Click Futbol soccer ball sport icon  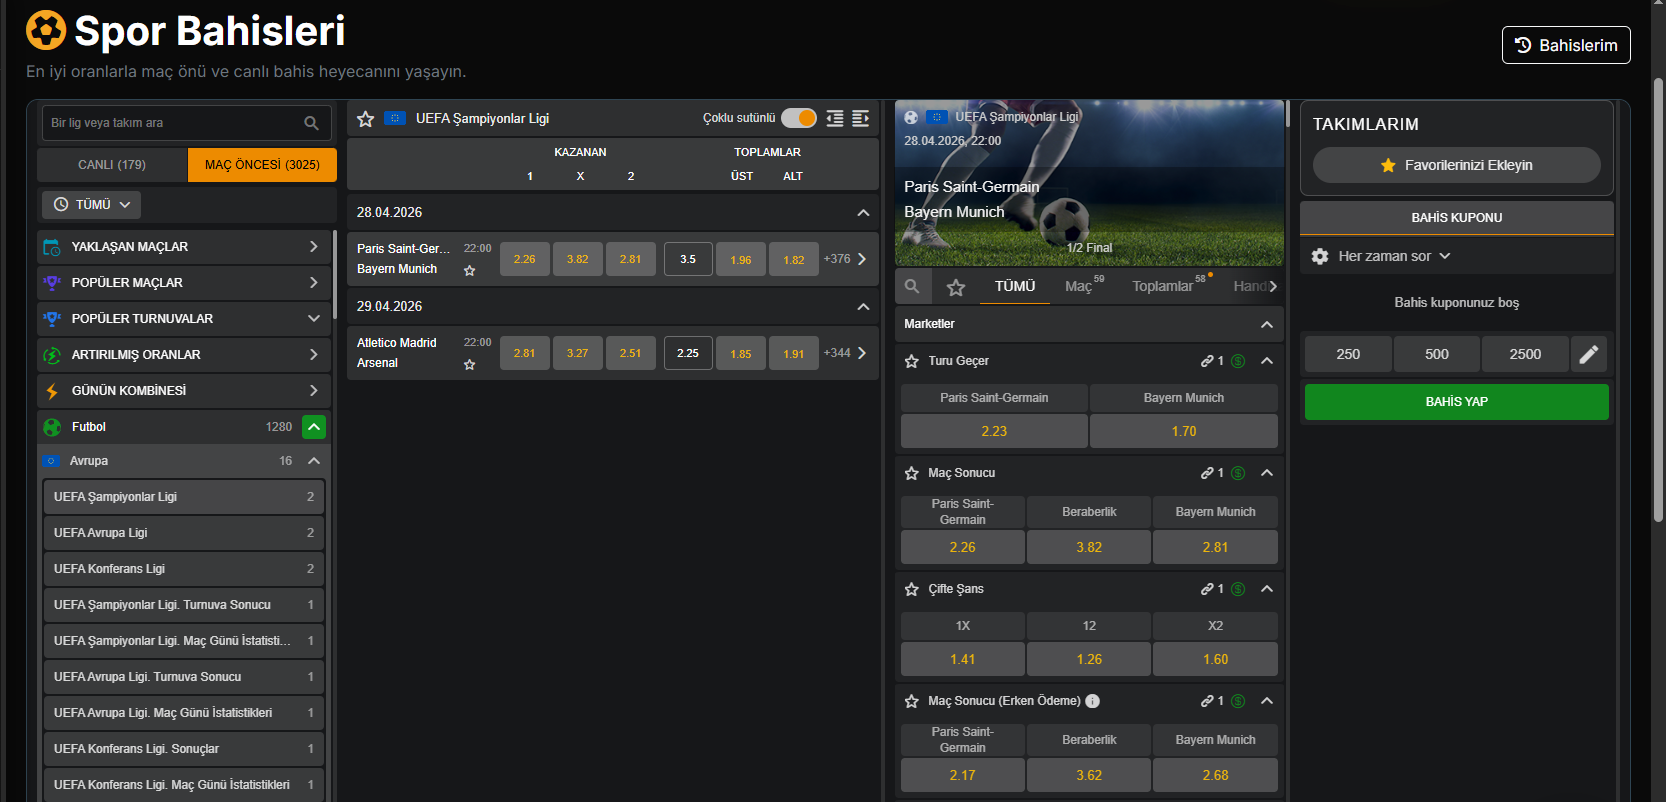pos(52,427)
